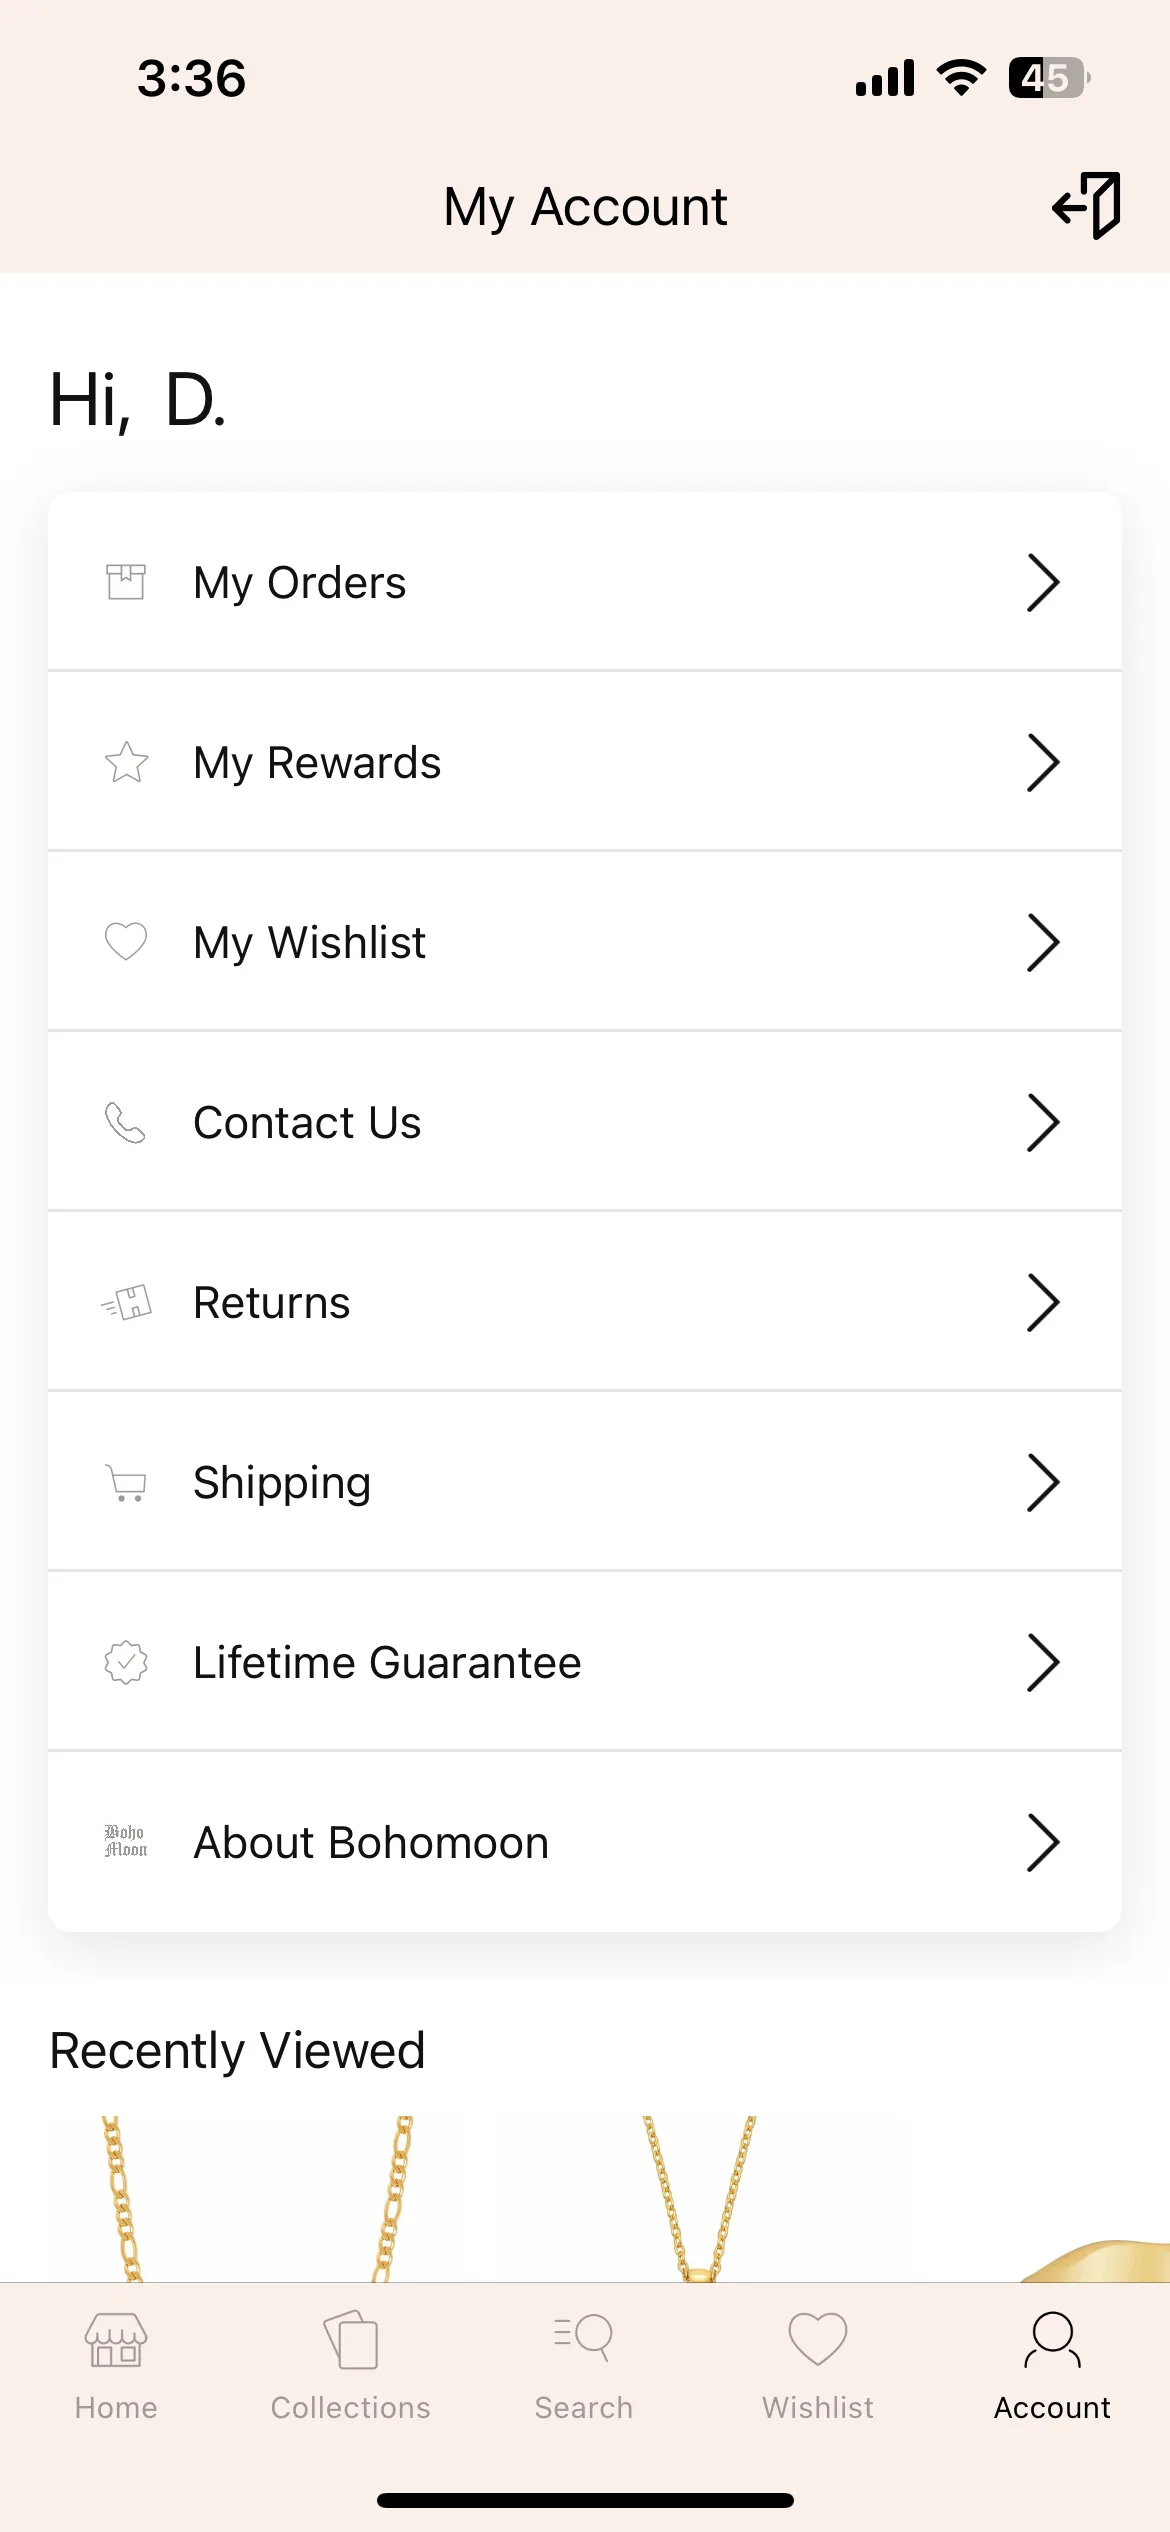Open the Lifetime Guarantee text link

387,1662
